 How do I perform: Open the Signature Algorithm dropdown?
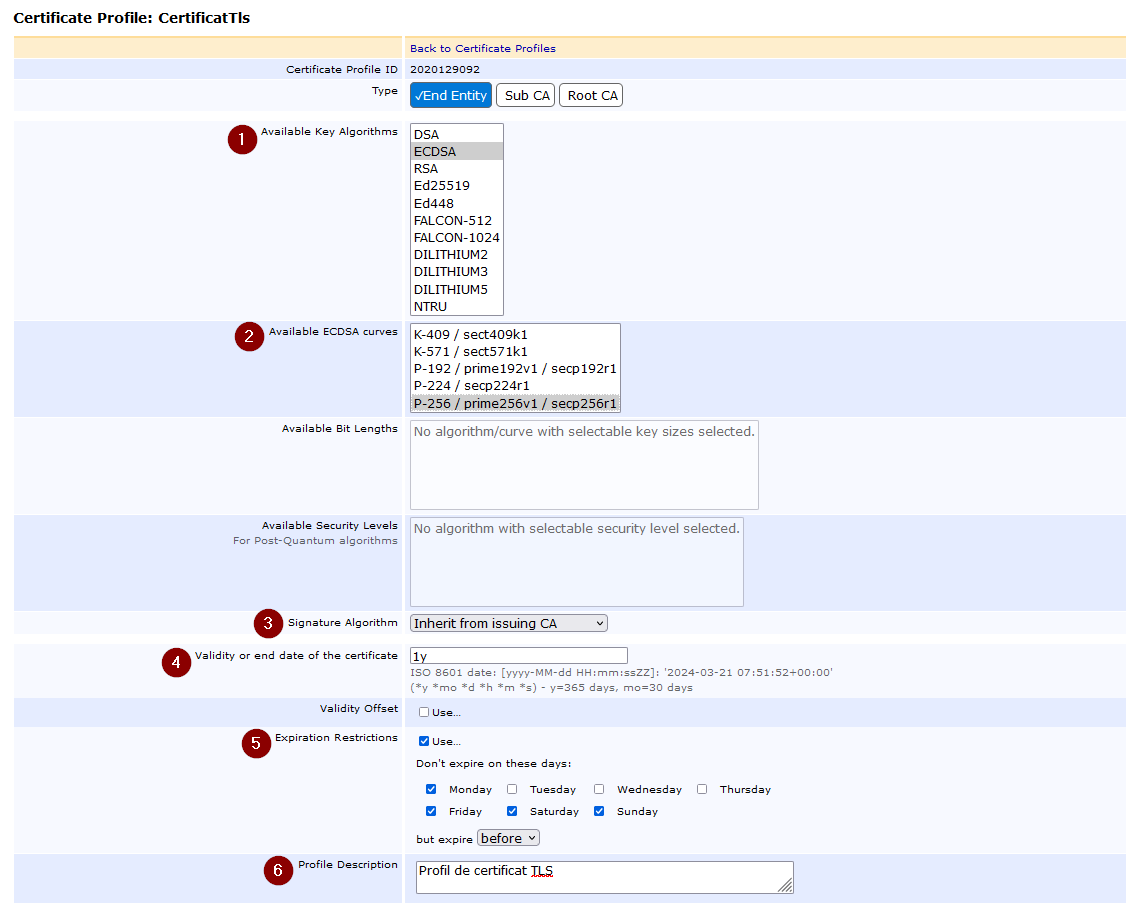pos(508,623)
